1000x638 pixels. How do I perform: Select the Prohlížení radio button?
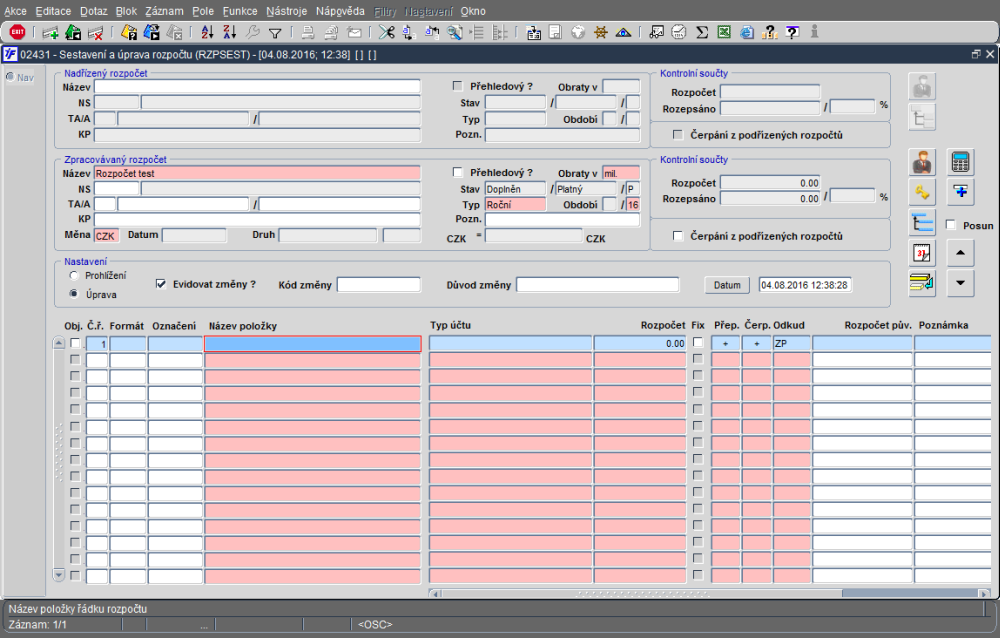pyautogui.click(x=73, y=274)
